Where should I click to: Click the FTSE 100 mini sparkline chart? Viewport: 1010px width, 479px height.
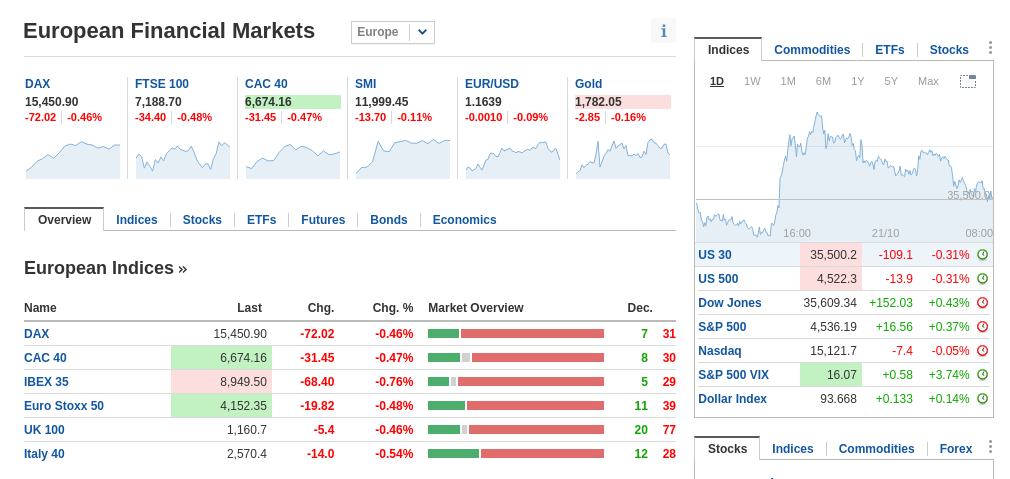[183, 160]
